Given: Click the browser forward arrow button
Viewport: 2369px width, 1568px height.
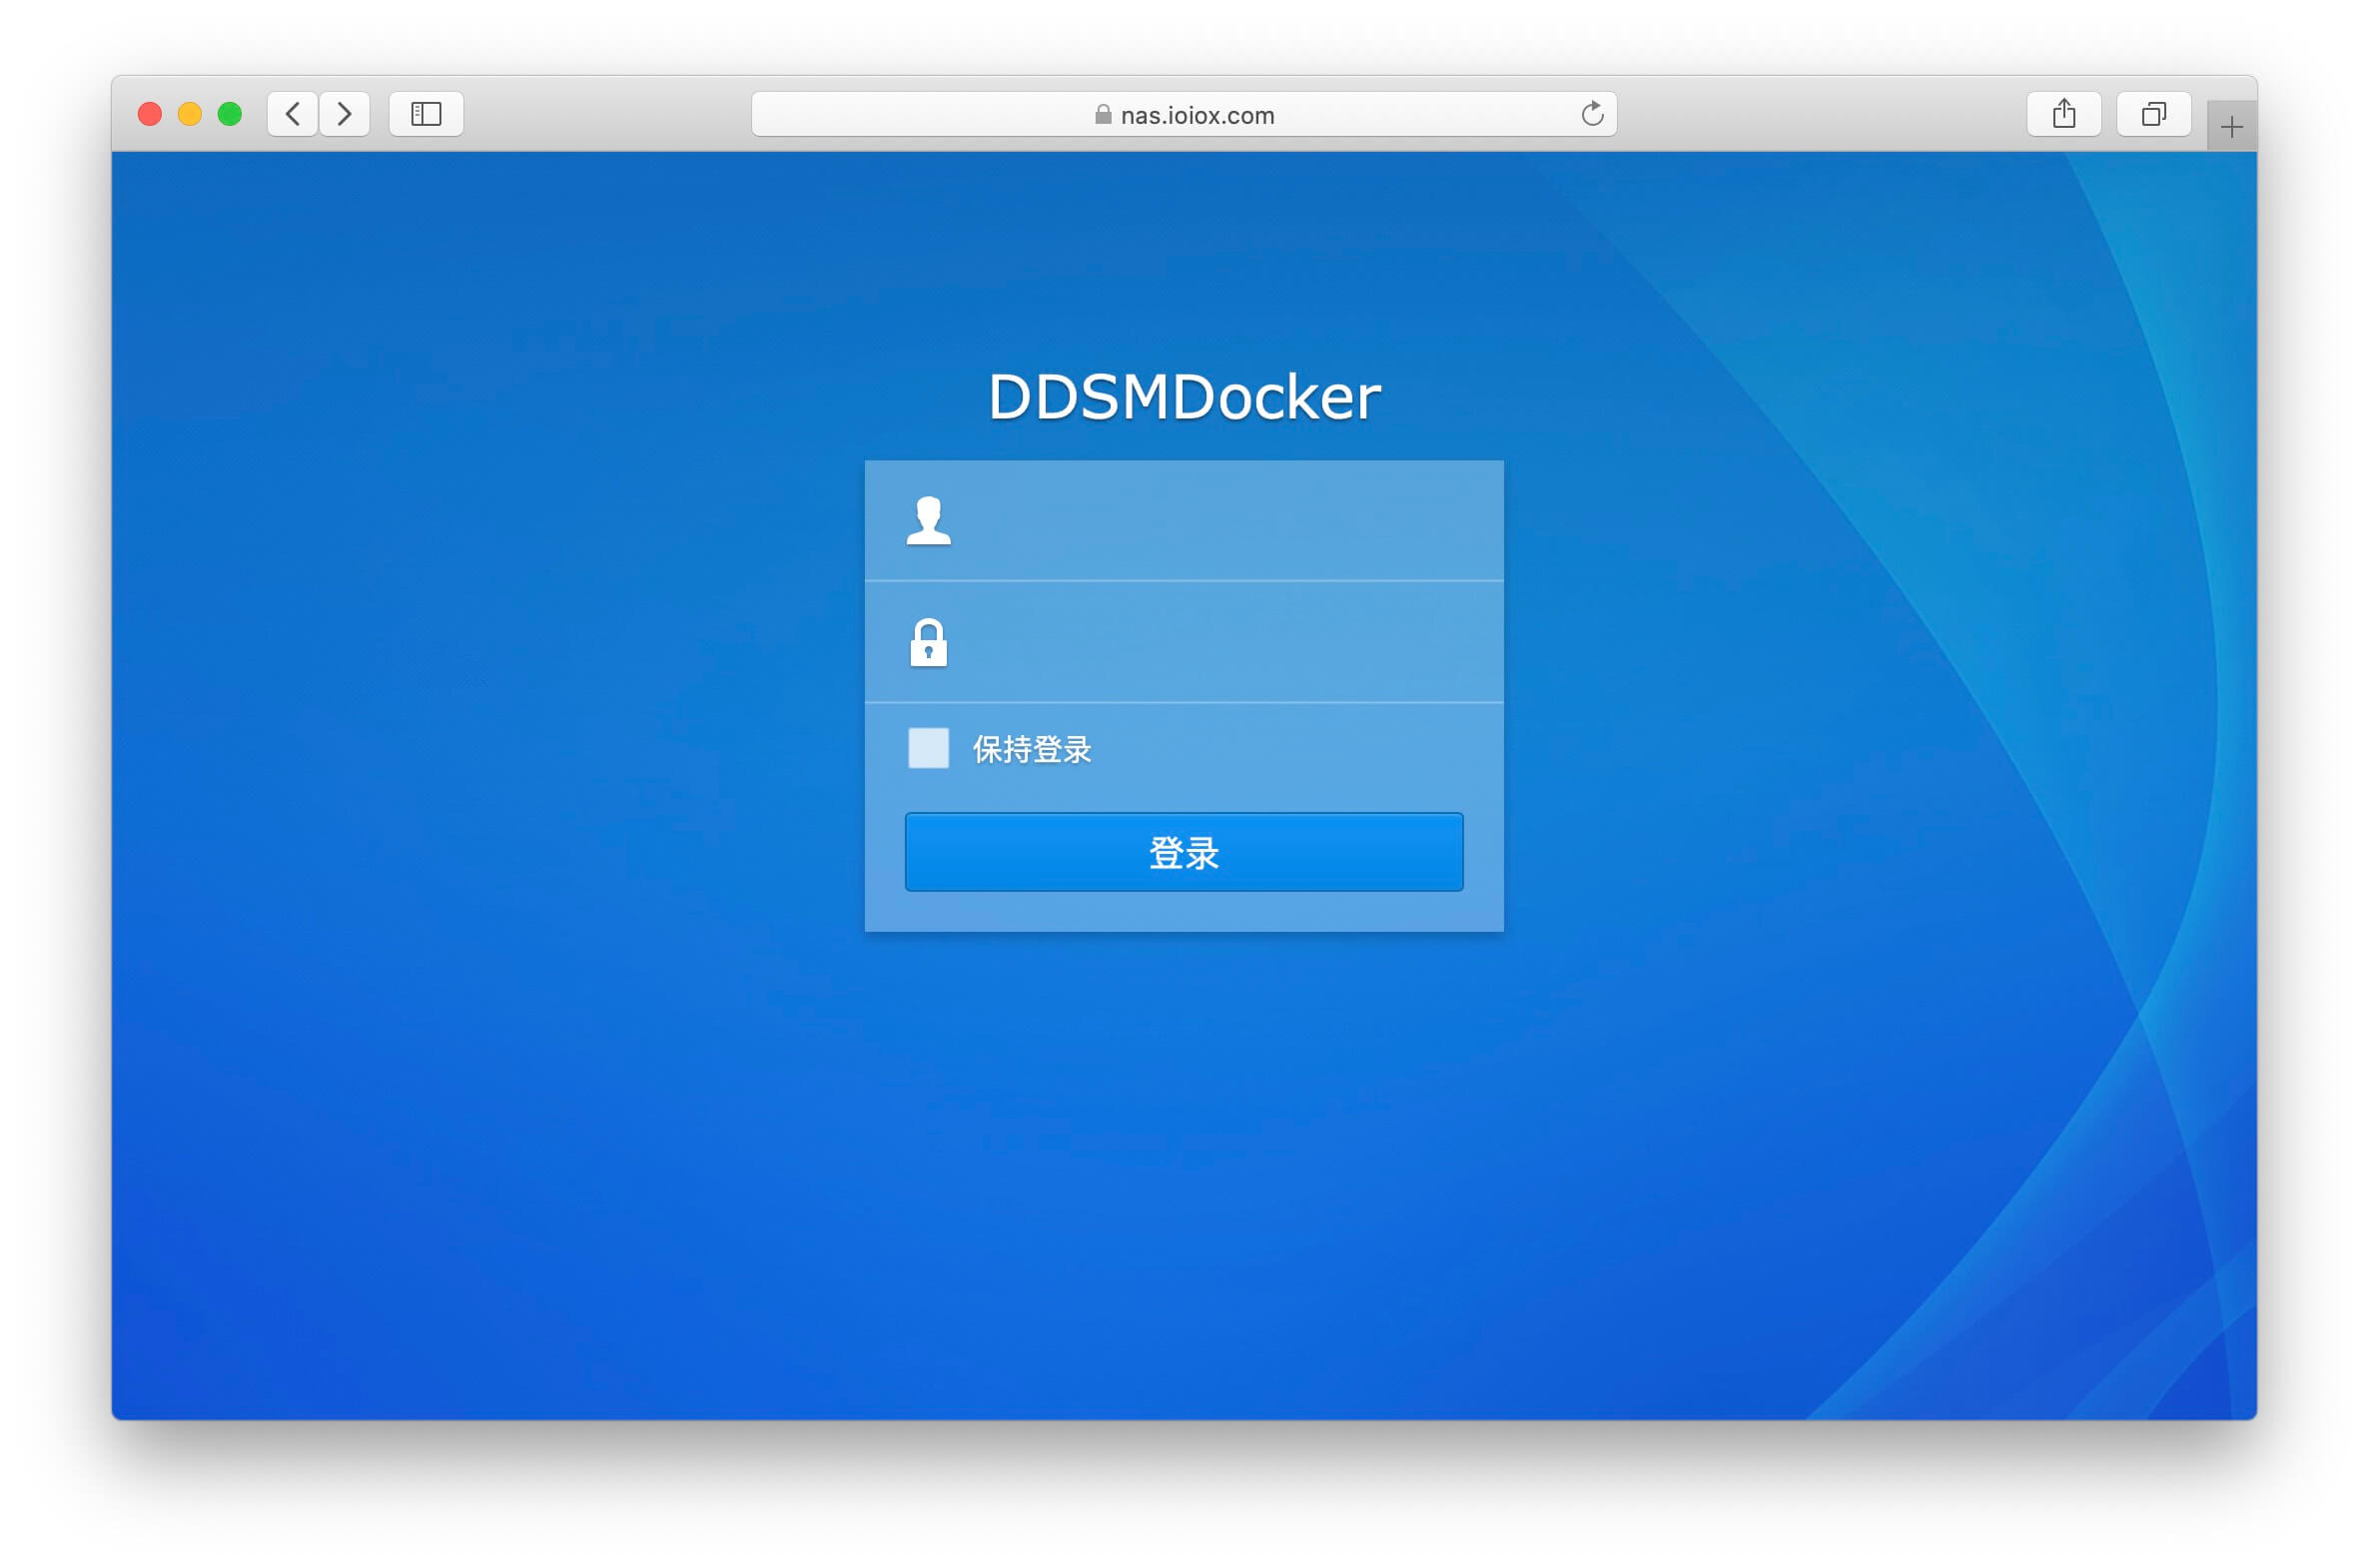Looking at the screenshot, I should 345,114.
